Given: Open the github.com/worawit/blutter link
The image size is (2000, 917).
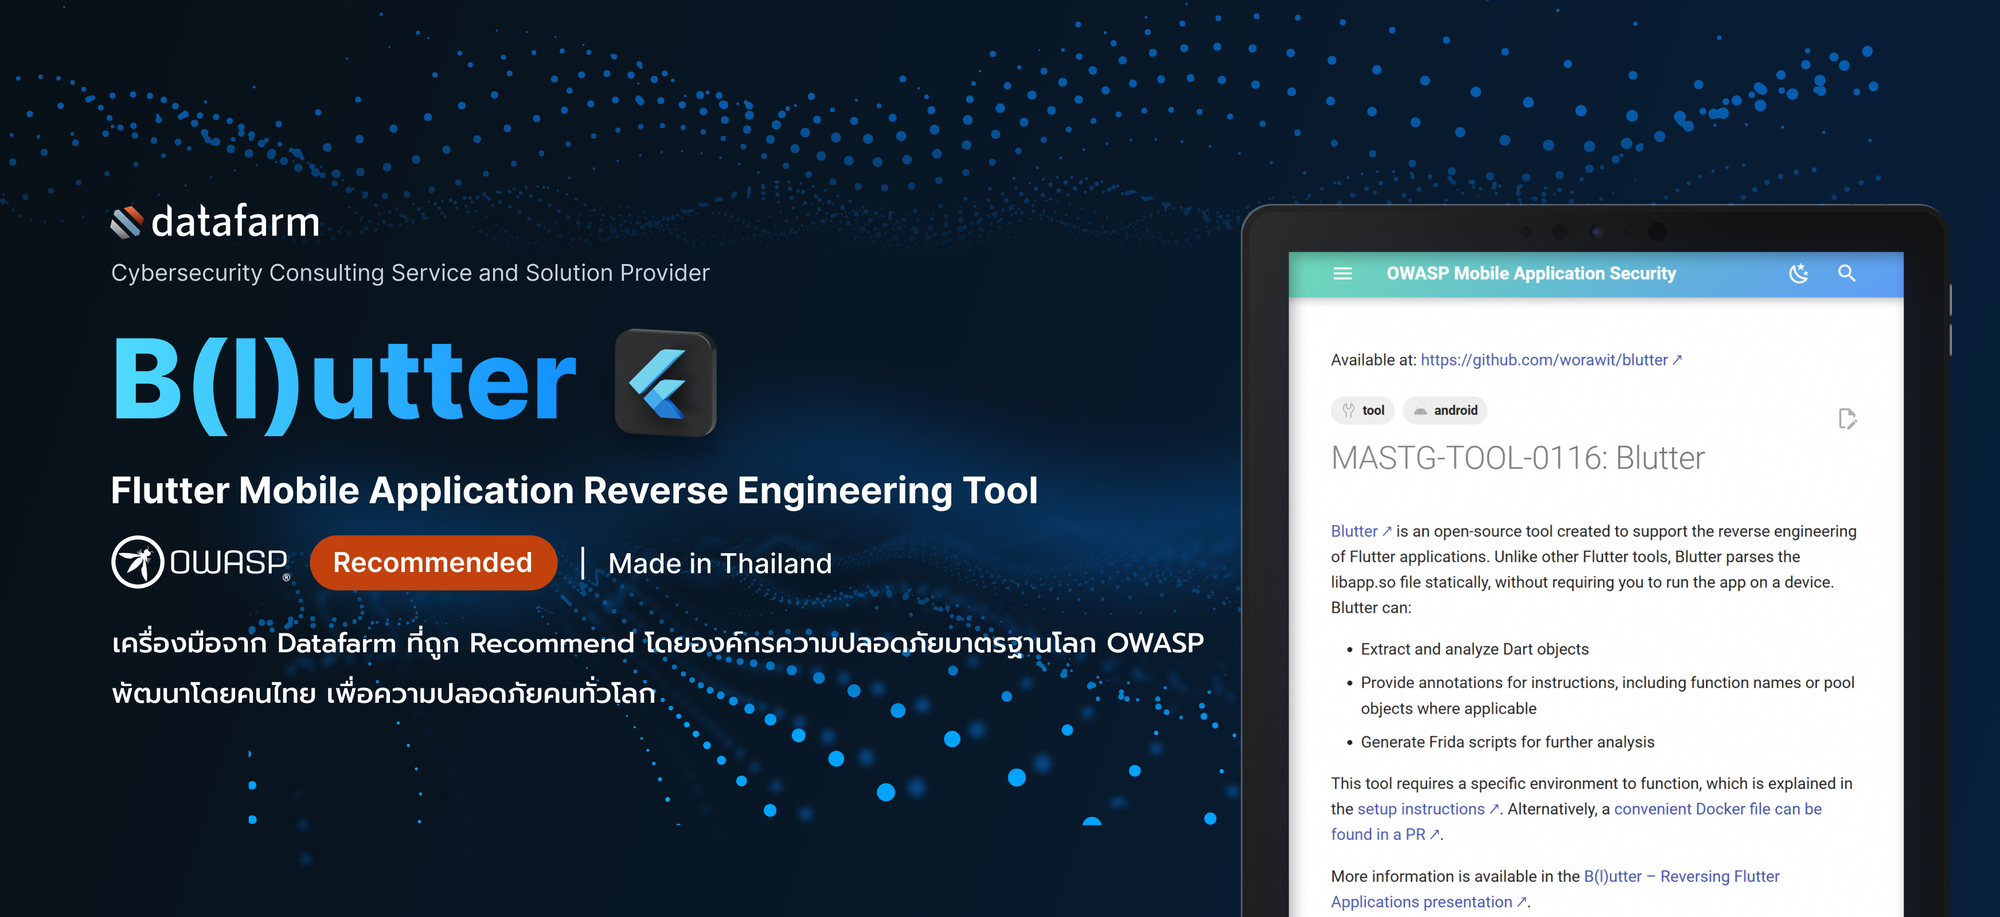Looking at the screenshot, I should point(1551,360).
